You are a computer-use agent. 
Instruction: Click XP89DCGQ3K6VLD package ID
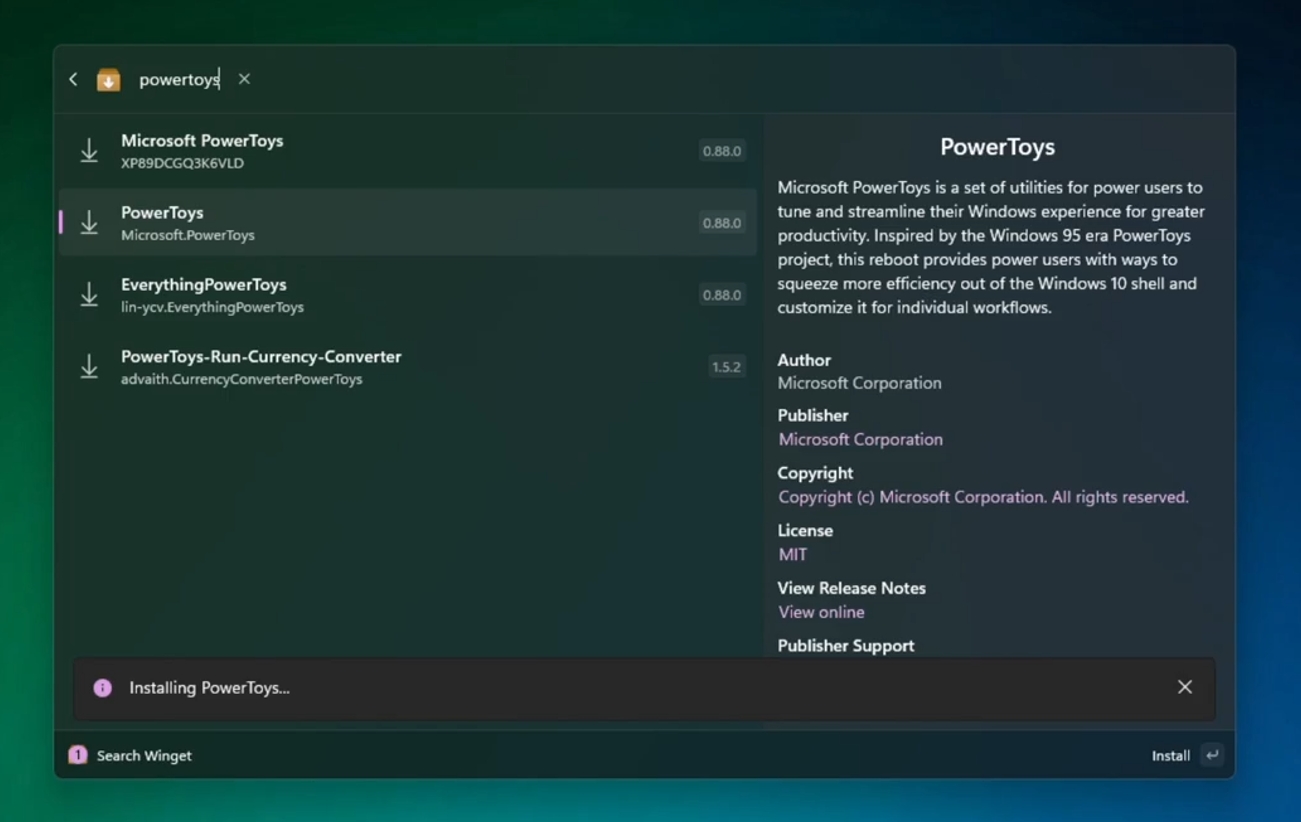pos(182,163)
